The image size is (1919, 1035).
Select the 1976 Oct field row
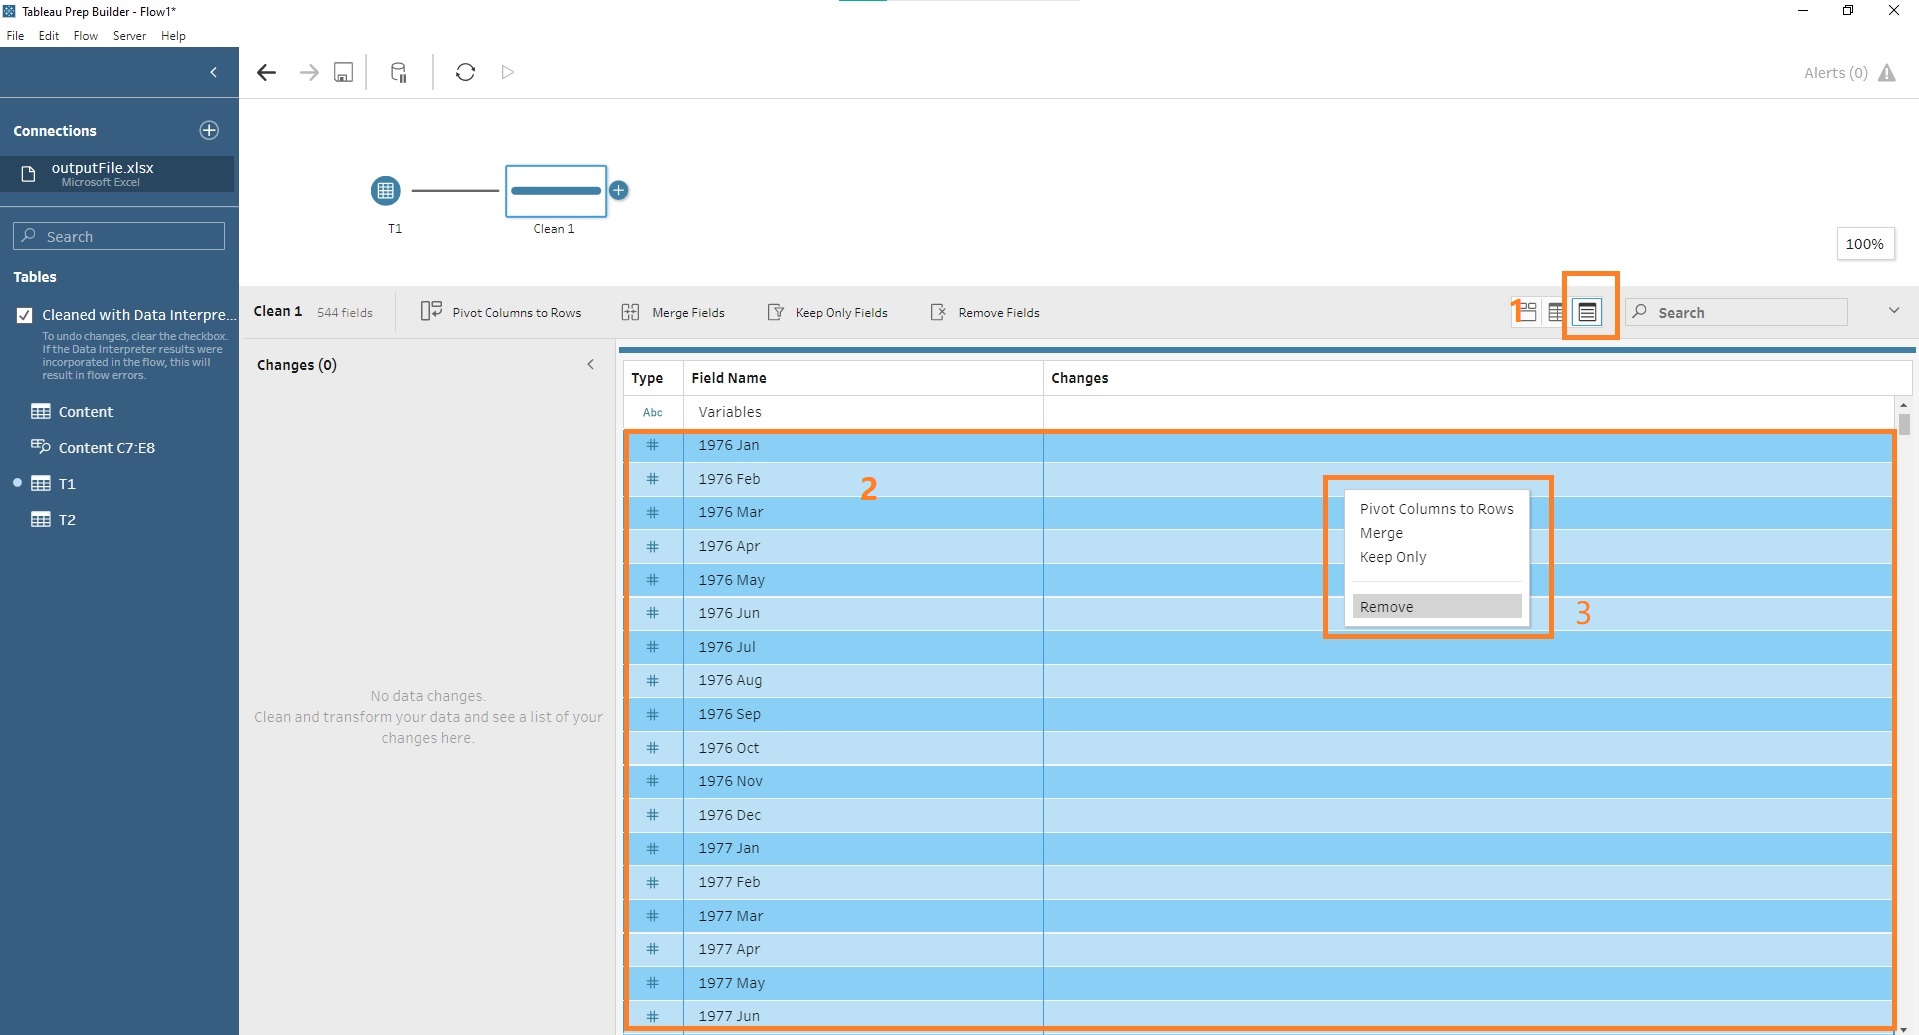pyautogui.click(x=1260, y=748)
